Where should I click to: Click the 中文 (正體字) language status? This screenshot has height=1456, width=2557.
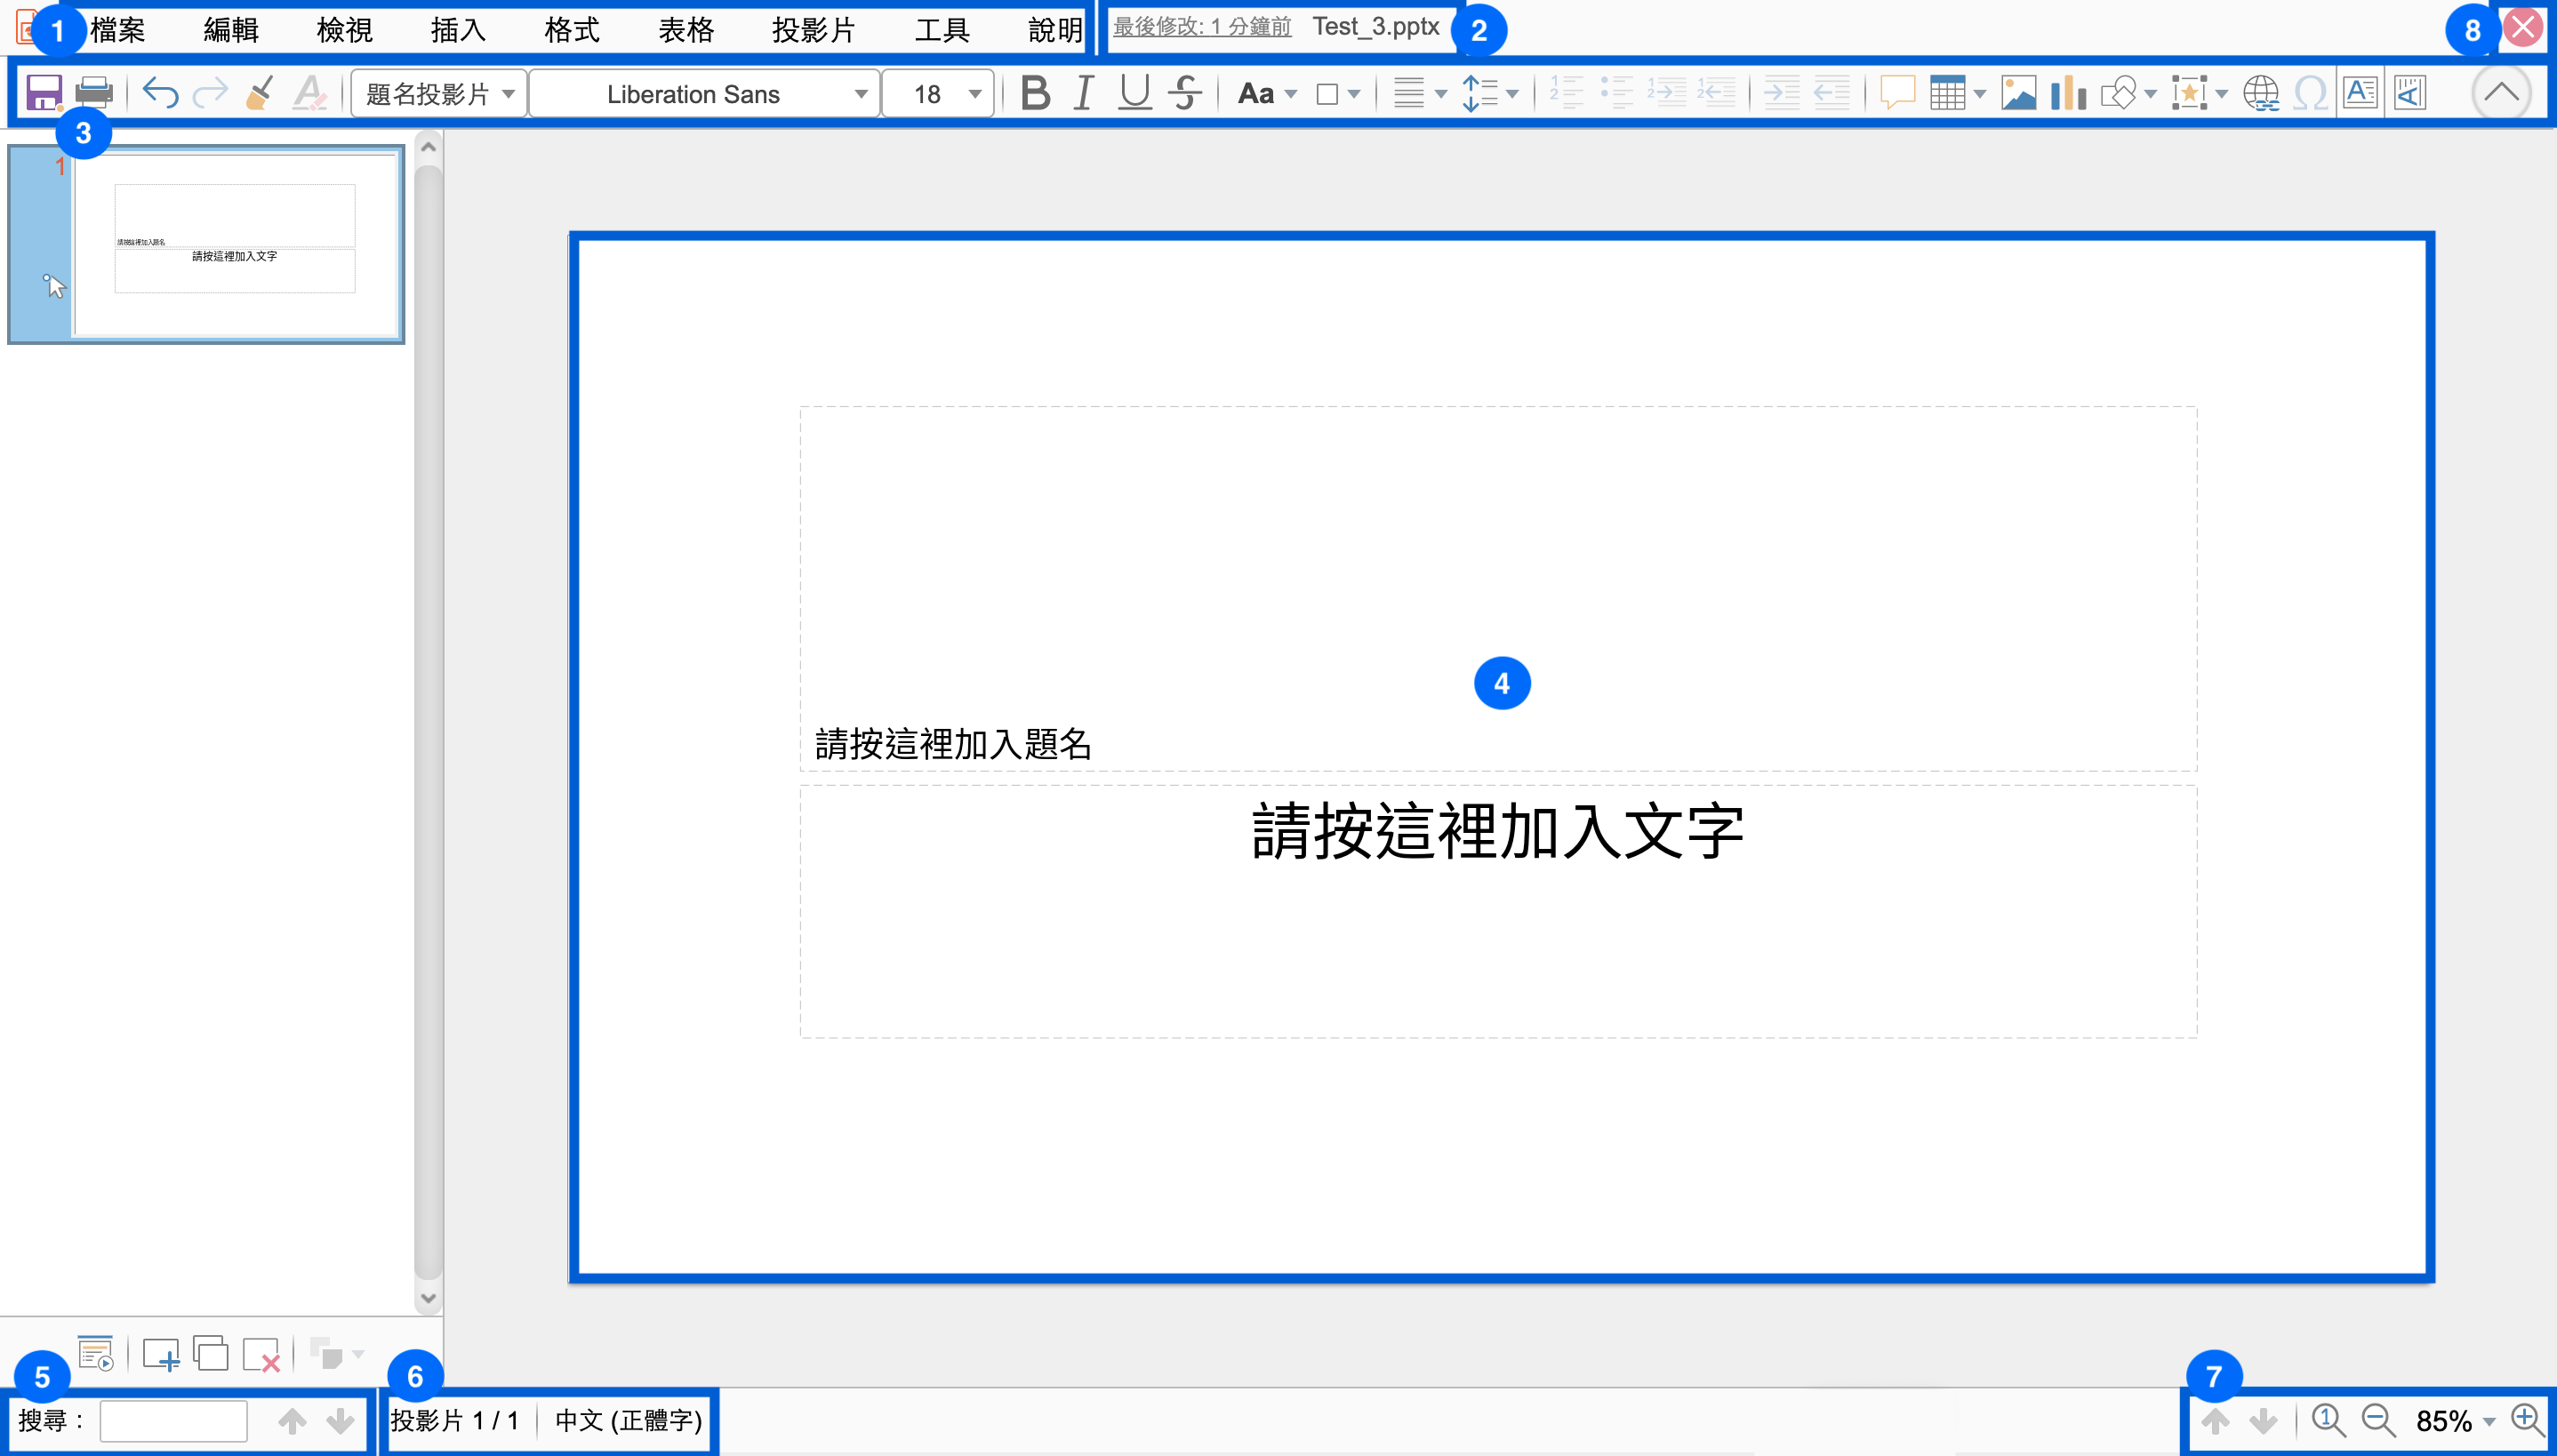(629, 1421)
